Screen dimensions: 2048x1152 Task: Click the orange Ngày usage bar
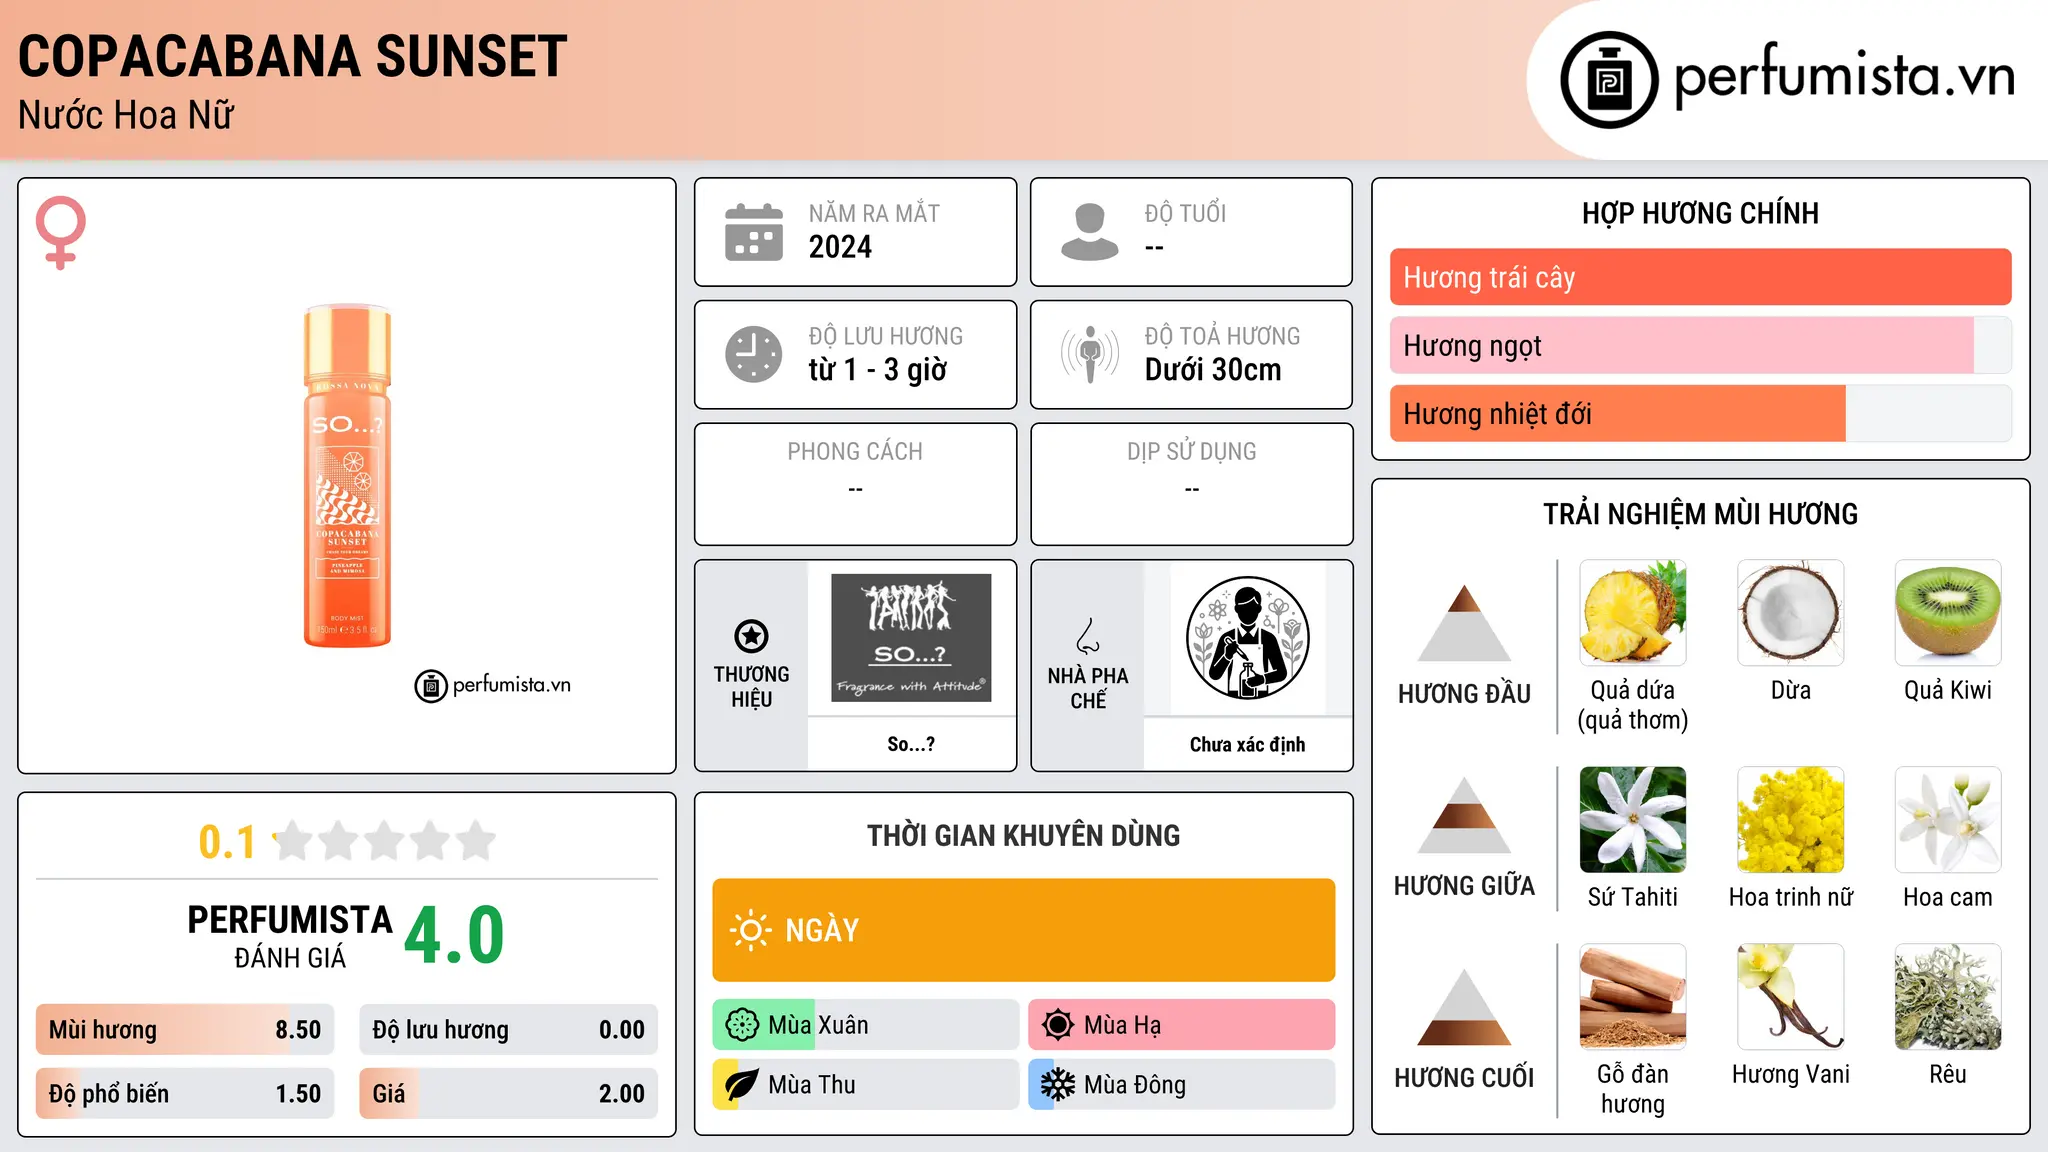[1024, 930]
